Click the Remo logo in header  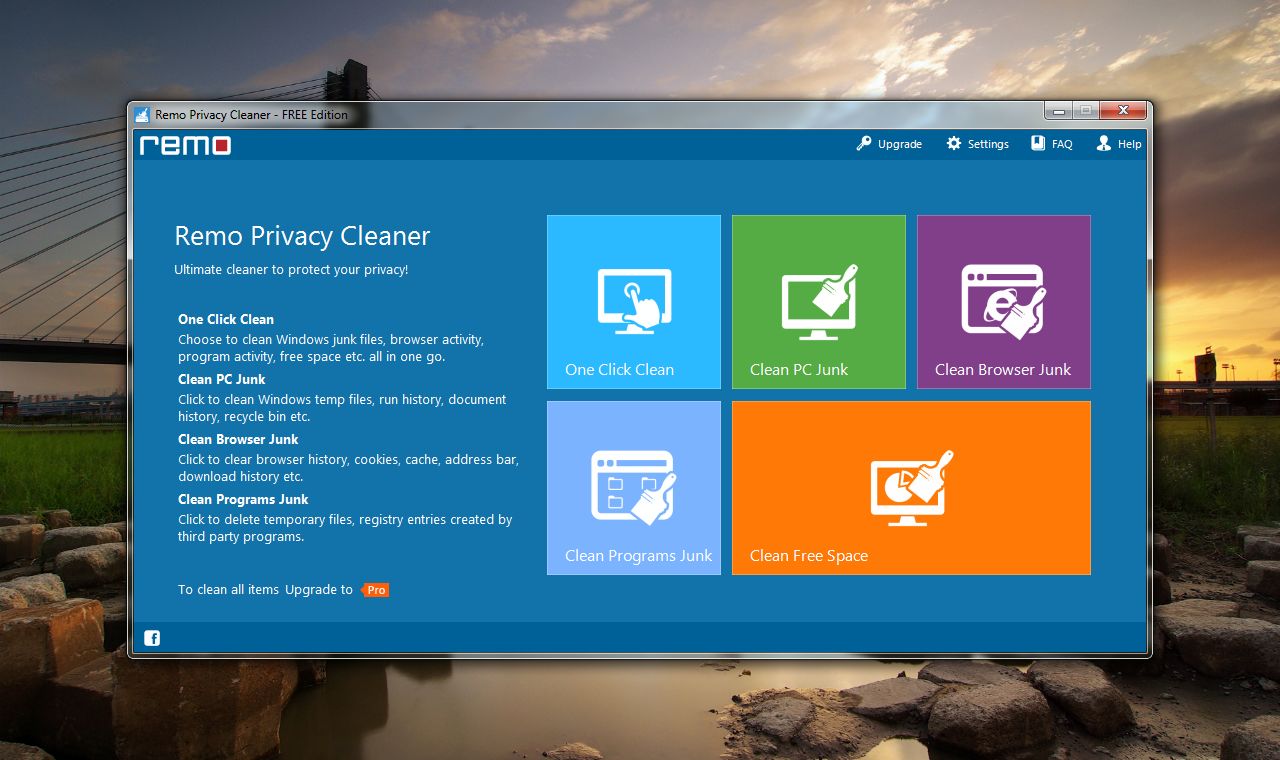coord(185,145)
